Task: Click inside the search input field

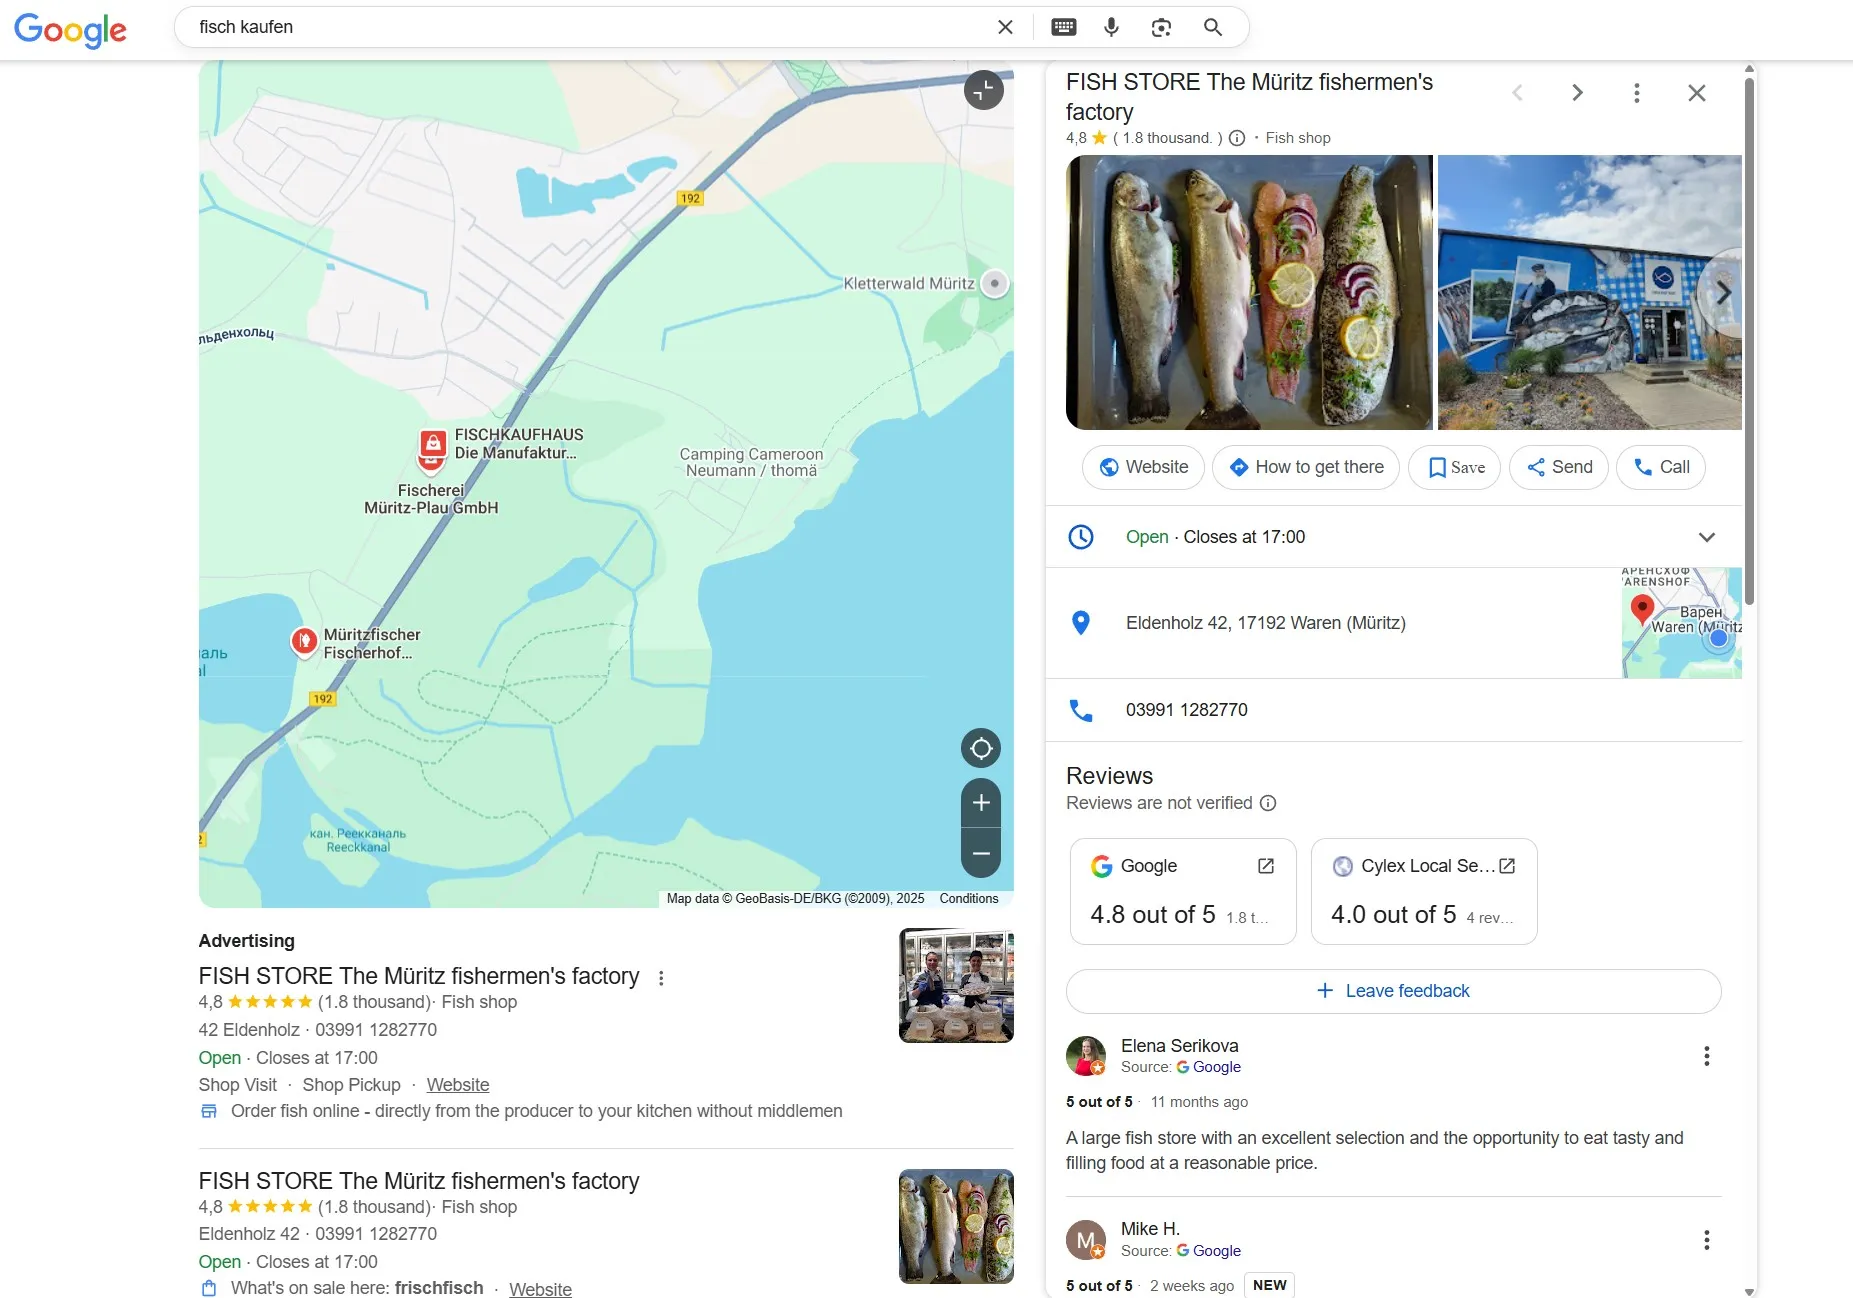Action: tap(590, 27)
